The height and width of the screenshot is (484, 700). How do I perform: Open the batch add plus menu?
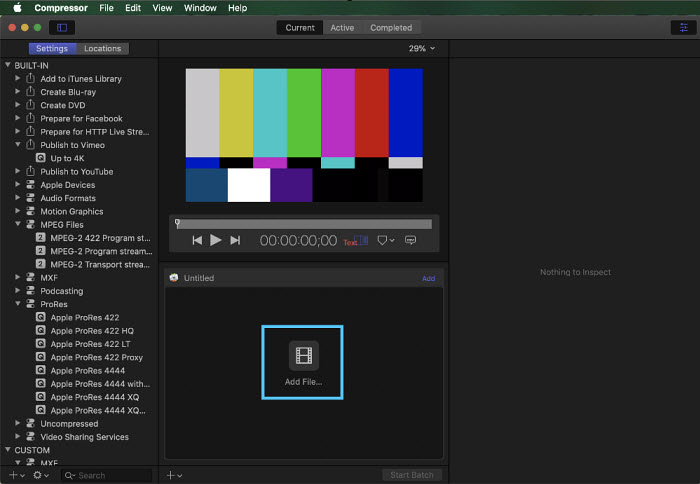coord(175,476)
